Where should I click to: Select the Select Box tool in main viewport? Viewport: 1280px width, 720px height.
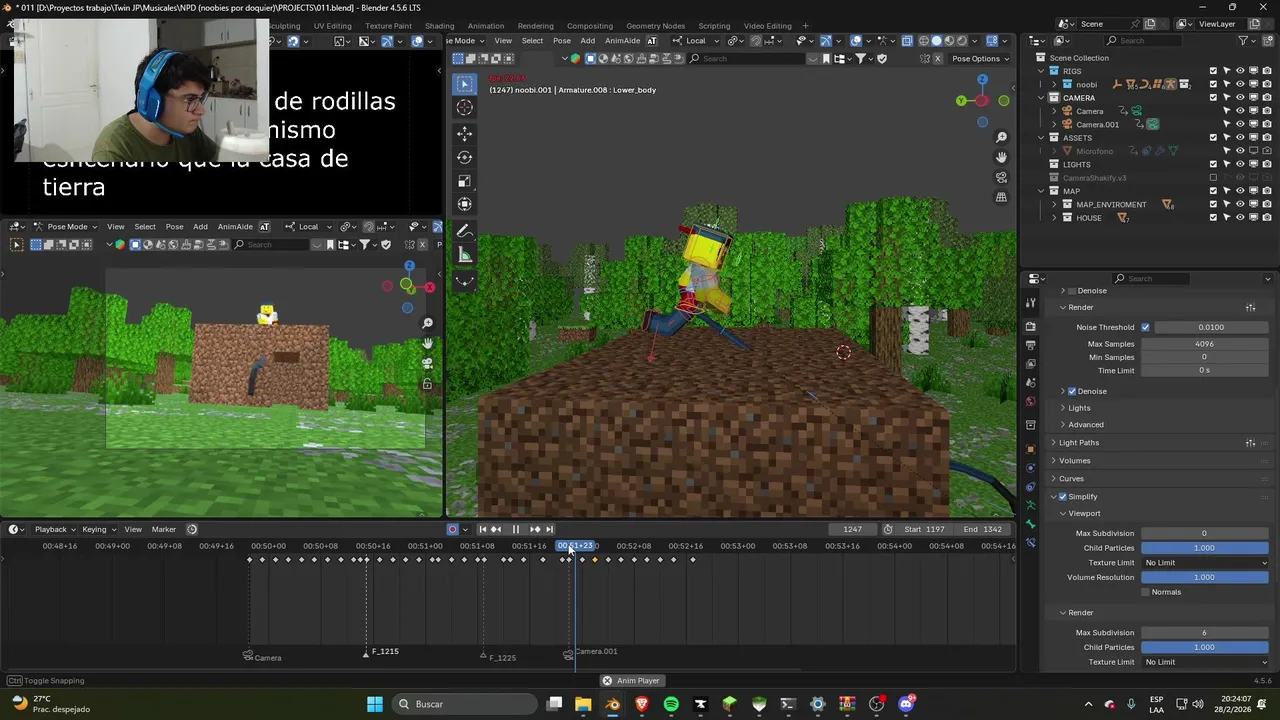pyautogui.click(x=464, y=84)
